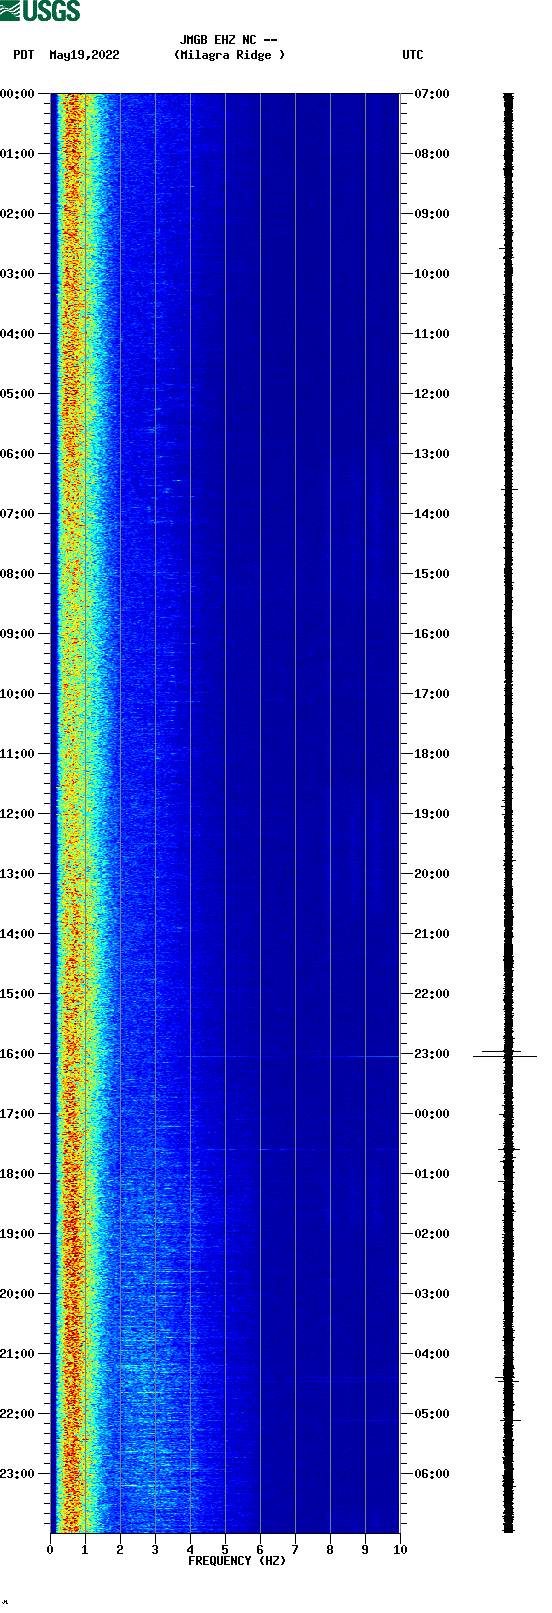The width and height of the screenshot is (552, 1613).
Task: Click the 'FREQUENCY (HZ)' axis label
Action: click(x=237, y=1561)
